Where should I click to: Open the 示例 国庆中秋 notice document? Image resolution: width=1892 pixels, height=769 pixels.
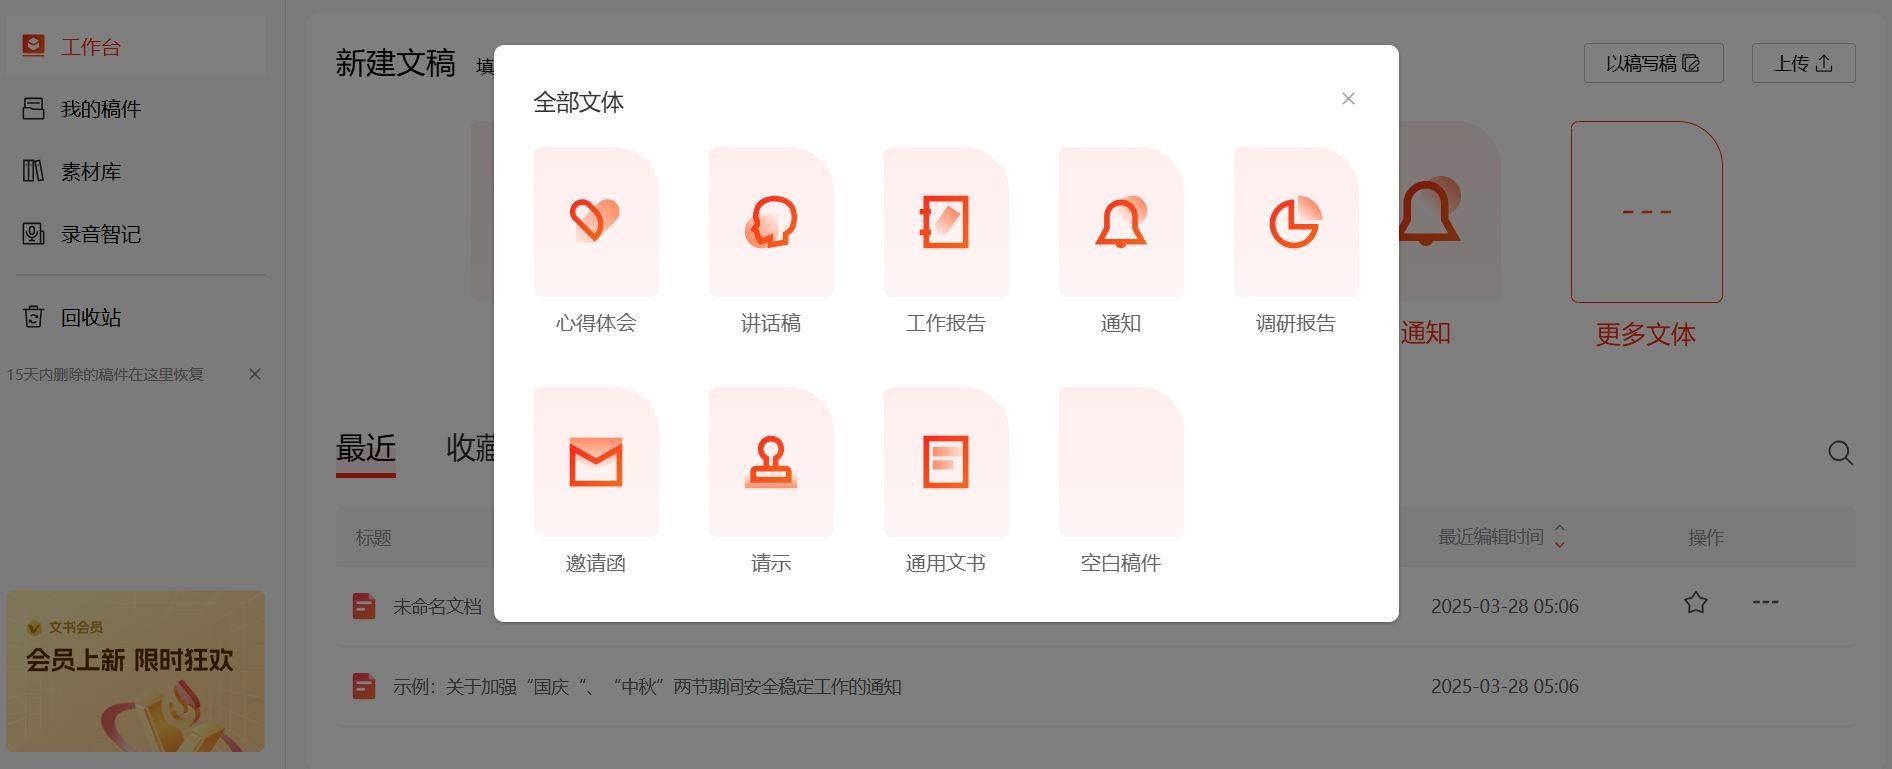click(x=647, y=687)
